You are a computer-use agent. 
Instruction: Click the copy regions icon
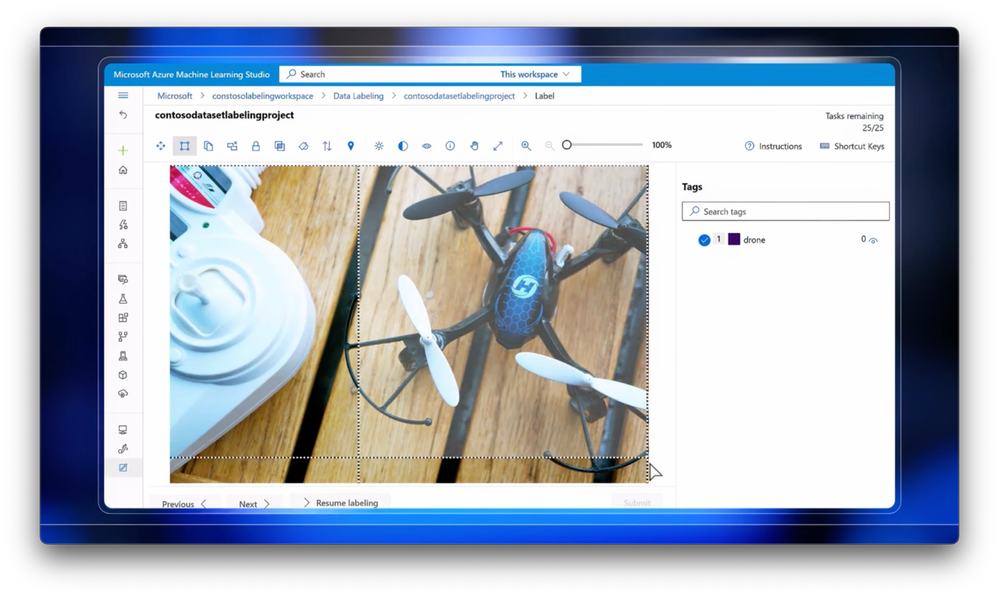click(208, 146)
